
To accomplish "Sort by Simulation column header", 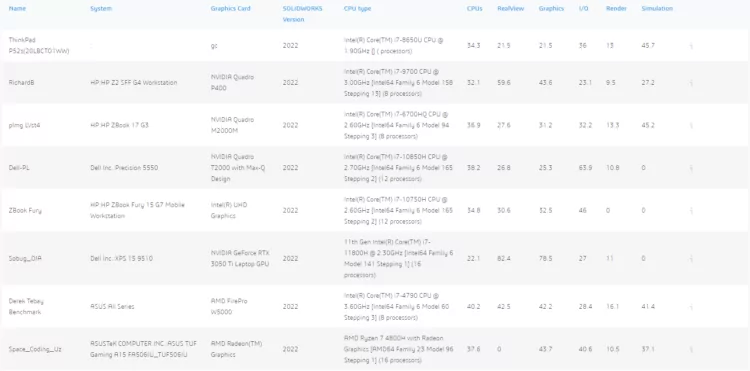I will [657, 9].
